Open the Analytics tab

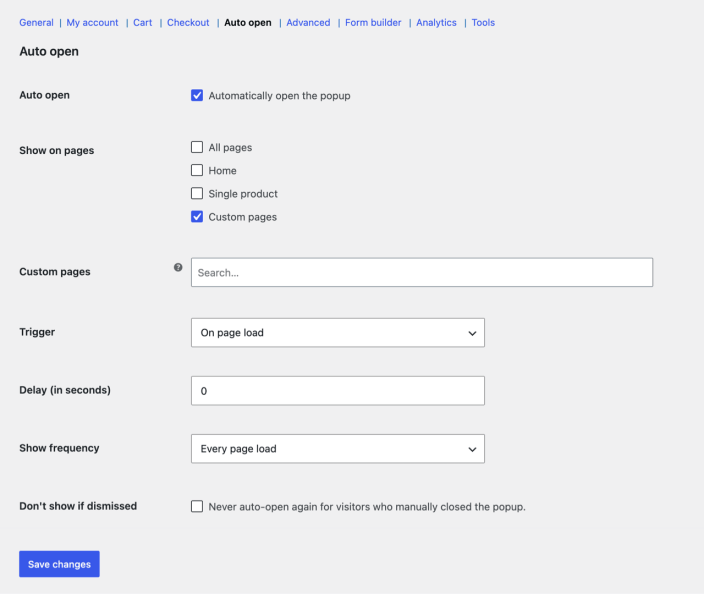click(436, 22)
